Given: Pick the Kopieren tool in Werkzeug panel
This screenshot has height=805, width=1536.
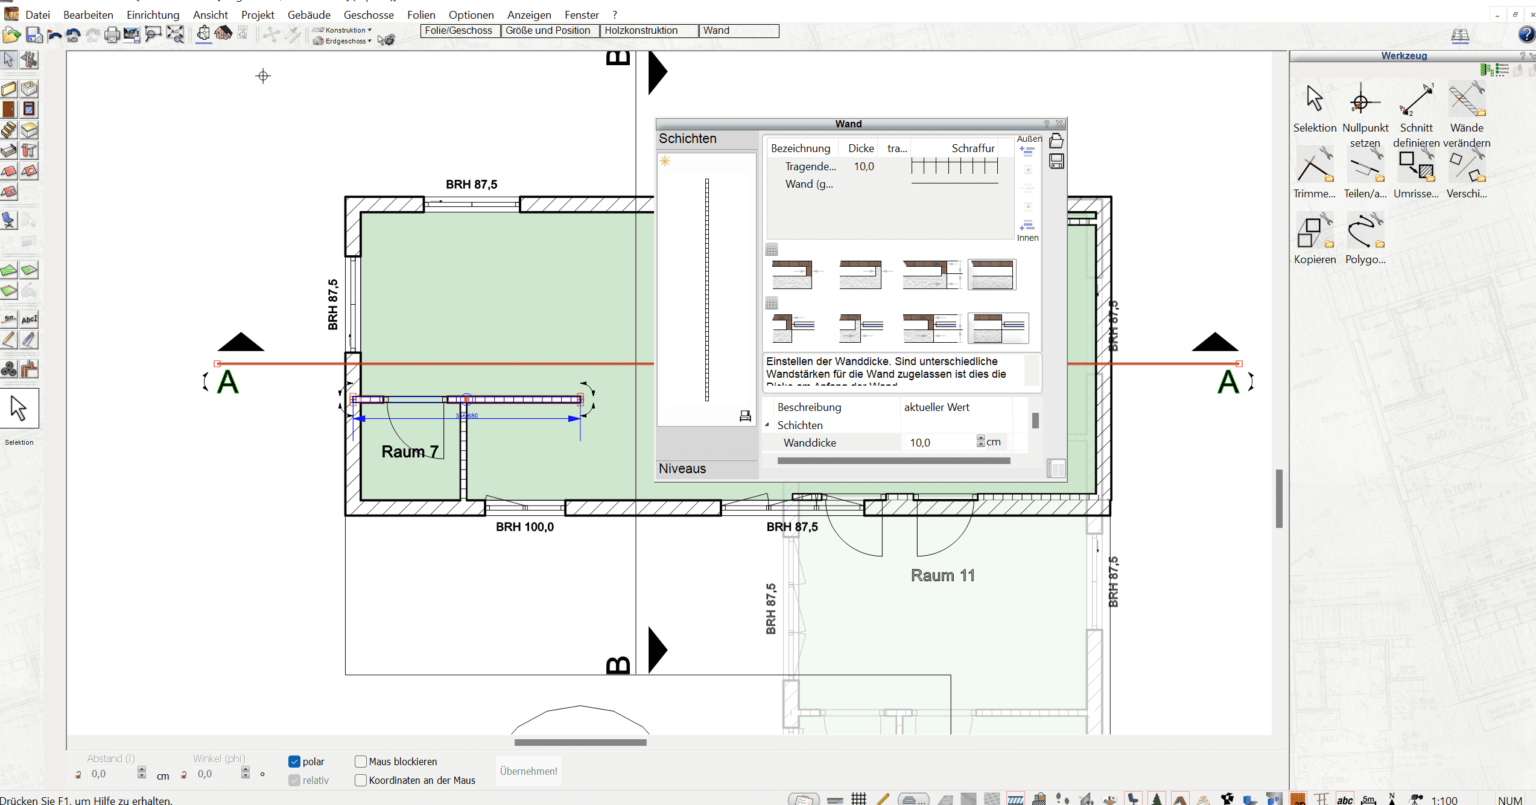Looking at the screenshot, I should click(x=1313, y=232).
